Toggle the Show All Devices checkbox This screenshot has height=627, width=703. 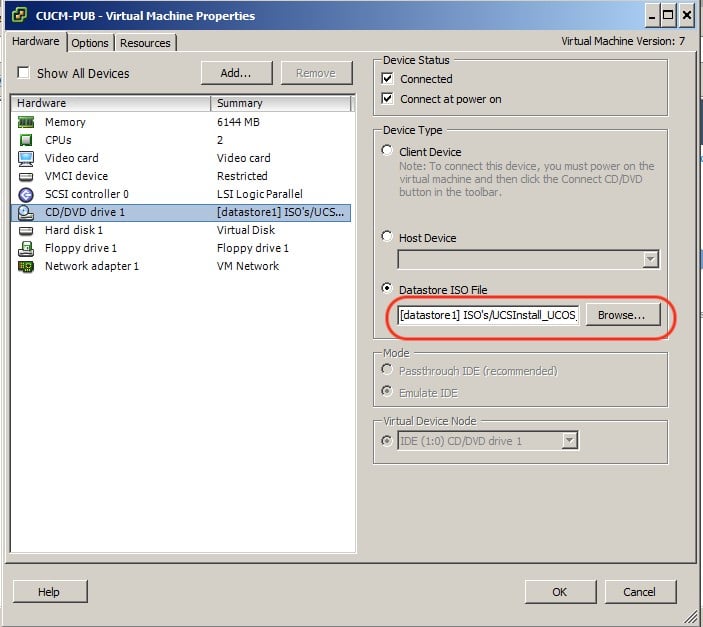point(23,72)
